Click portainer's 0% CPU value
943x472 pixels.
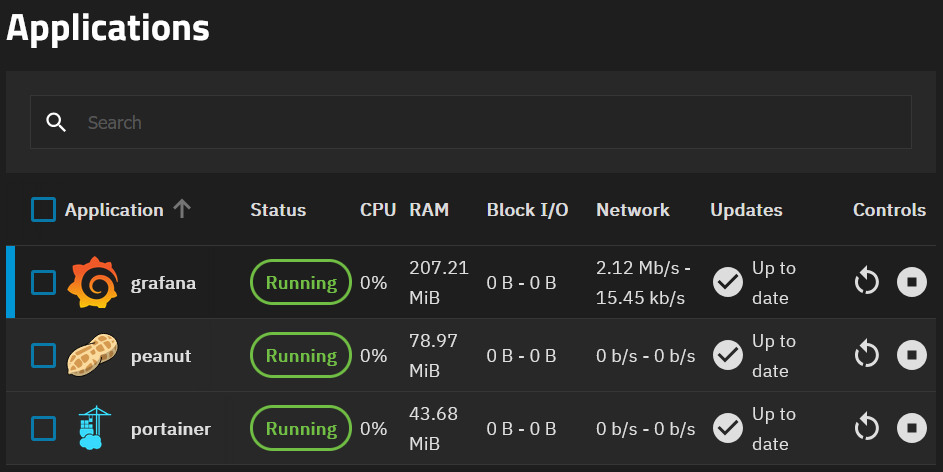coord(373,429)
